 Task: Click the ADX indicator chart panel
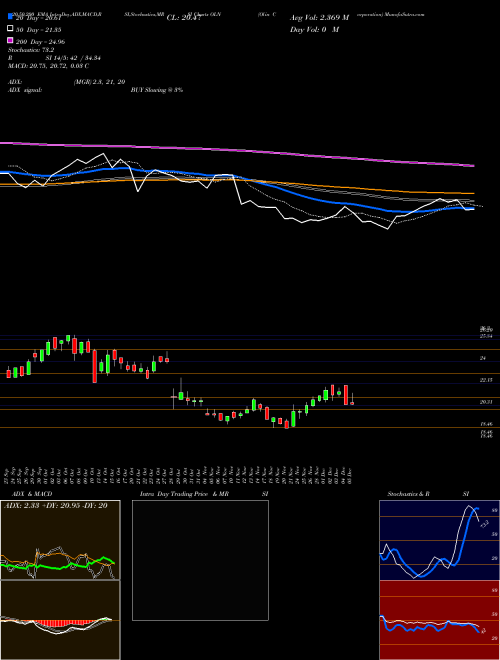point(60,540)
